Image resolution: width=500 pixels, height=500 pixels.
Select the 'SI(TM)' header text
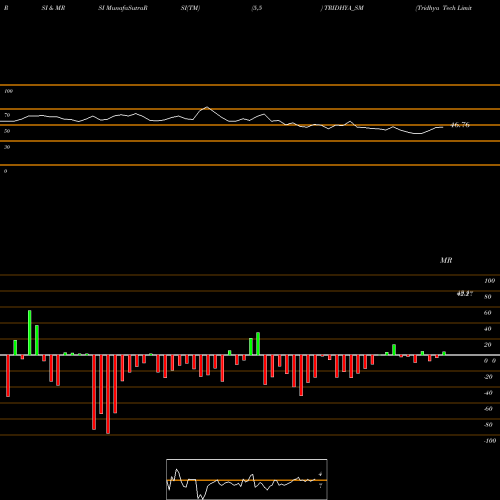click(190, 8)
